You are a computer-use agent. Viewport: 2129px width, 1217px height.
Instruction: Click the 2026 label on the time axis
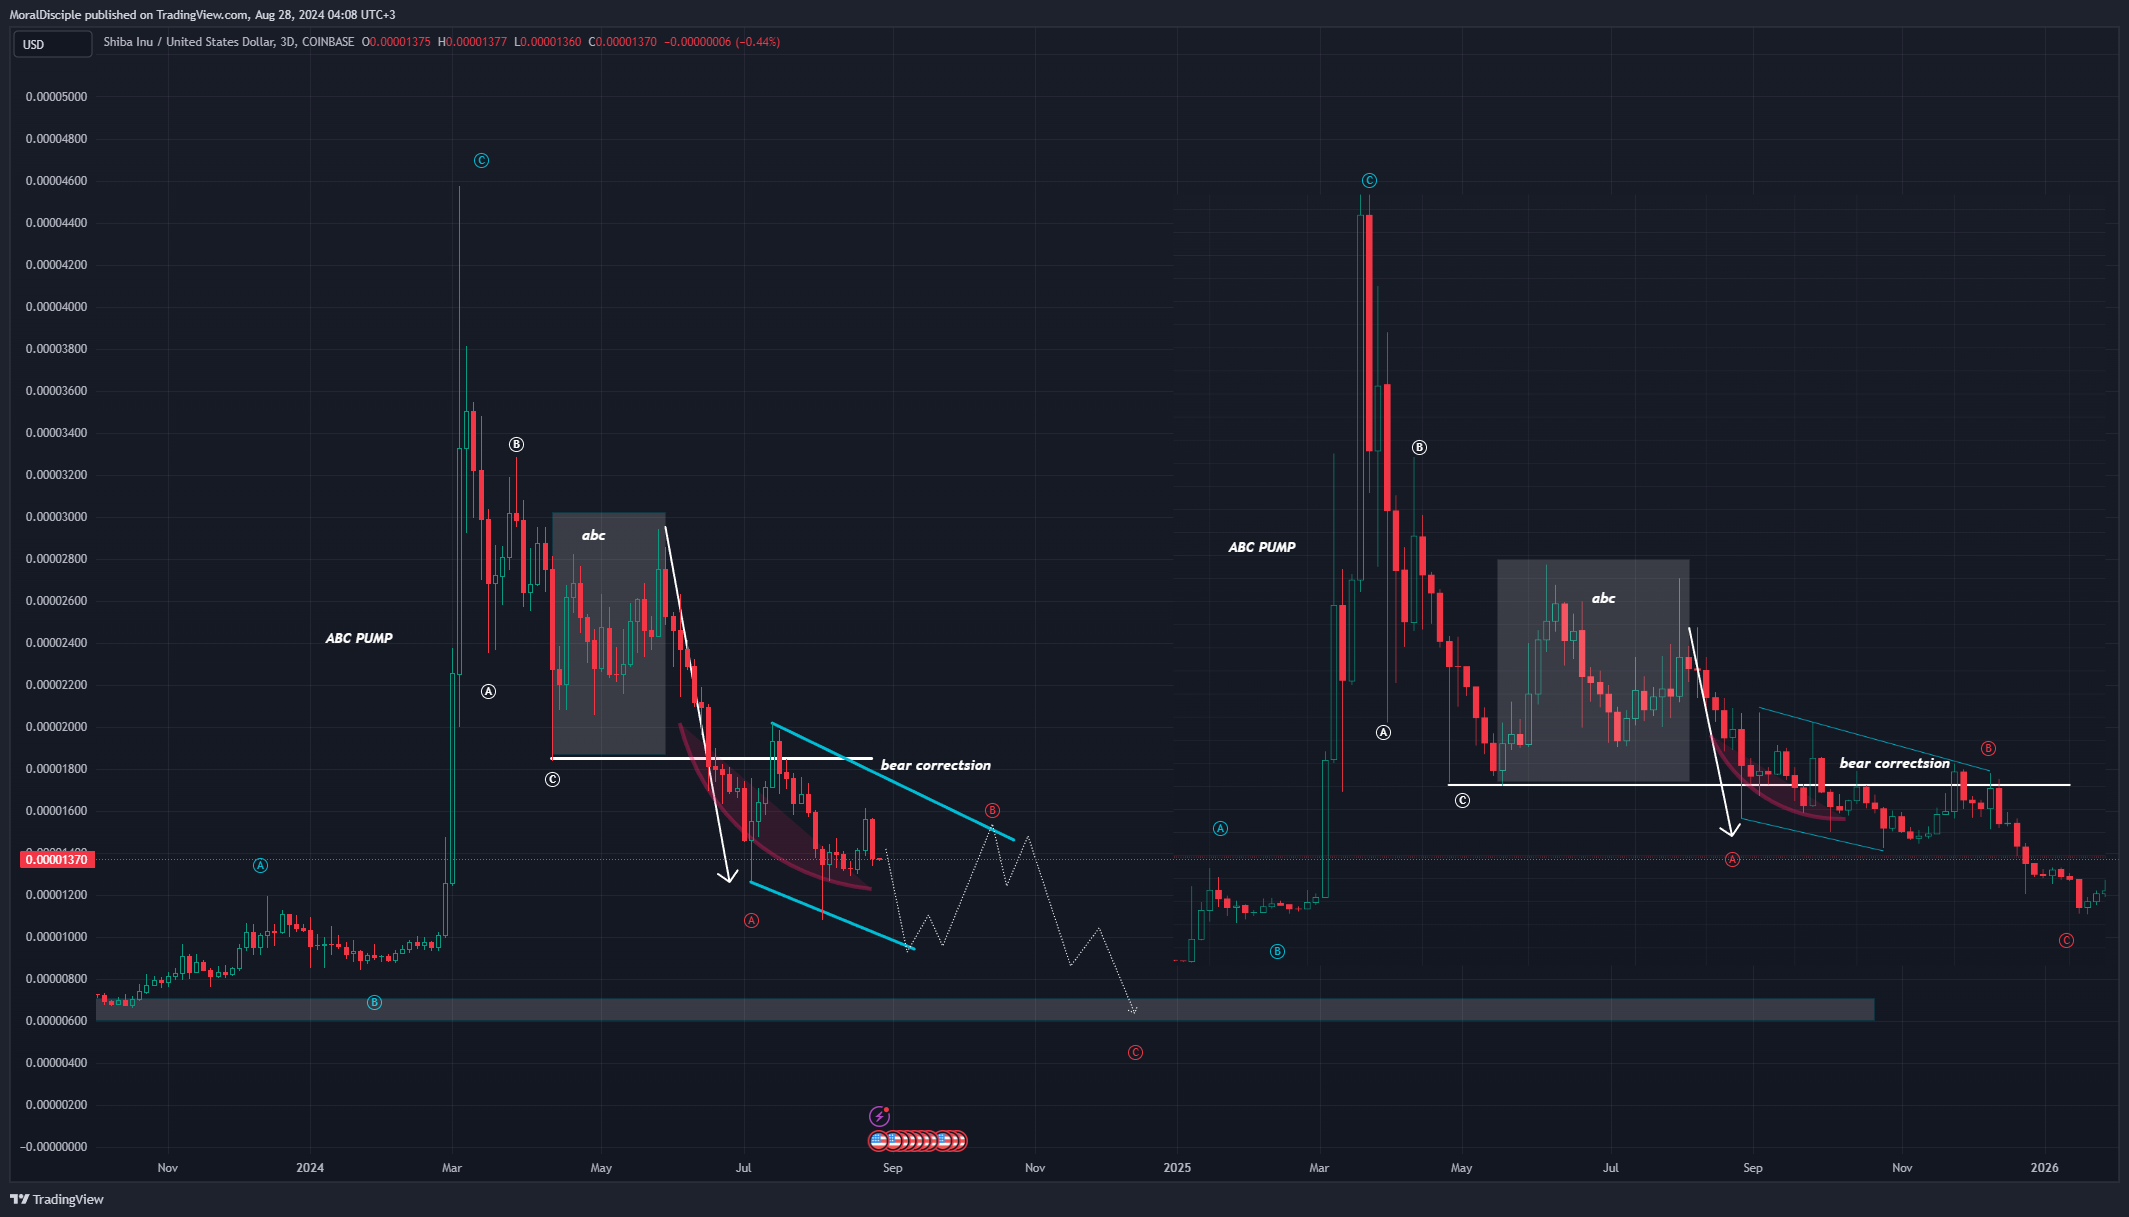2045,1168
